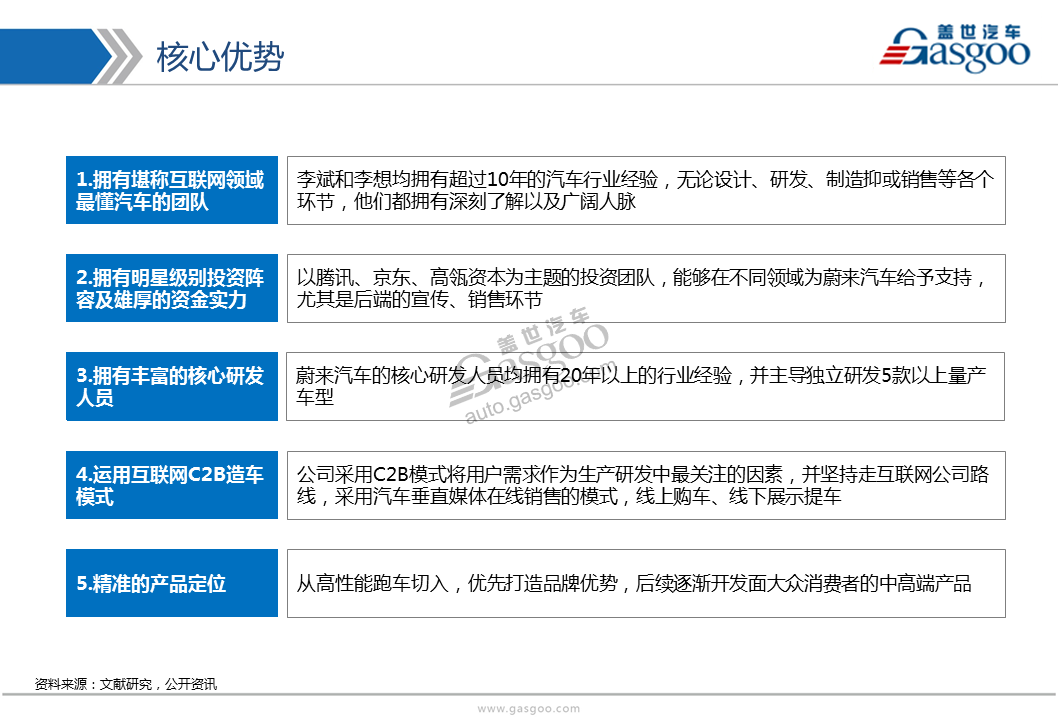Select the blue label 2.拥有明星级别投资阵容及雄厚的资金实力
Image resolution: width=1058 pixels, height=720 pixels.
tap(172, 288)
